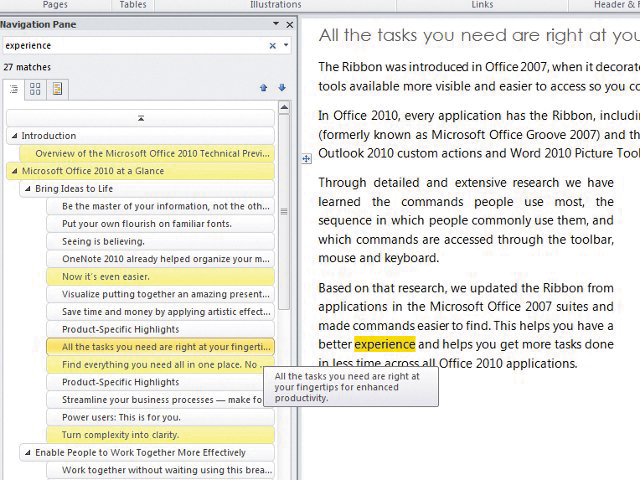Click the Links ribbon group label
Viewport: 640px width, 480px height.
(482, 4)
